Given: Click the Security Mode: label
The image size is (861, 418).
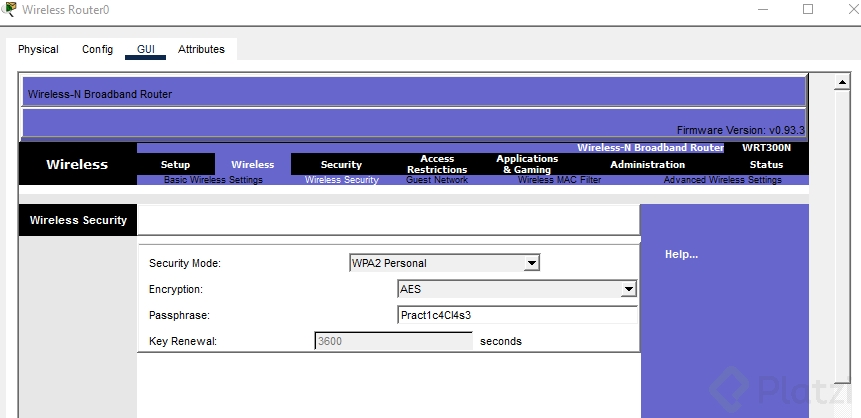Looking at the screenshot, I should pos(184,263).
